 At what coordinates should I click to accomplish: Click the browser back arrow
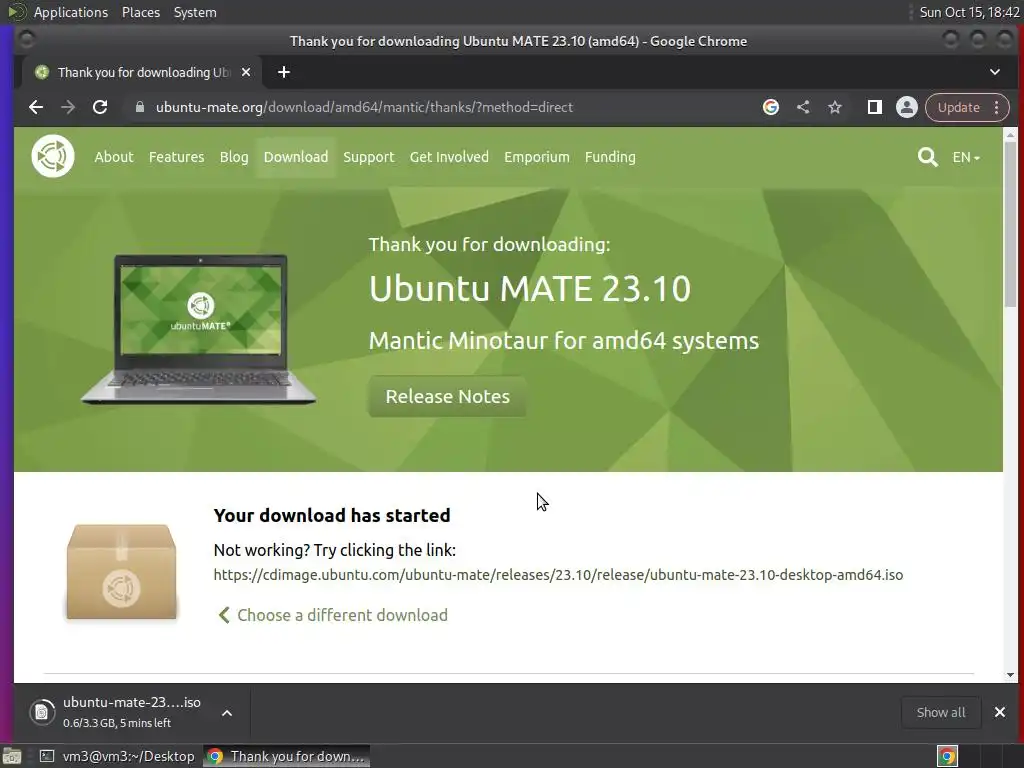click(36, 107)
